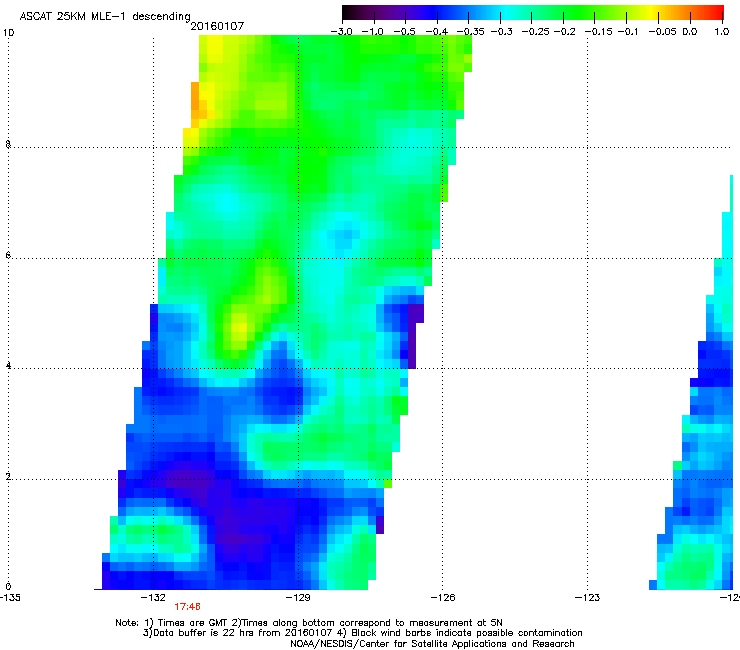The width and height of the screenshot is (740, 650).
Task: Click latitude axis label 0
Action: [x=8, y=587]
